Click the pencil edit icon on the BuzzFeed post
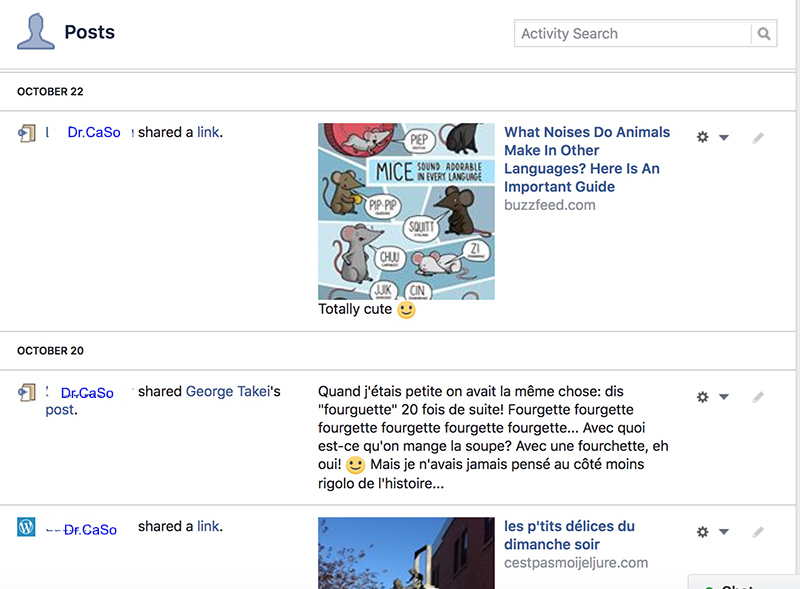 pyautogui.click(x=758, y=138)
